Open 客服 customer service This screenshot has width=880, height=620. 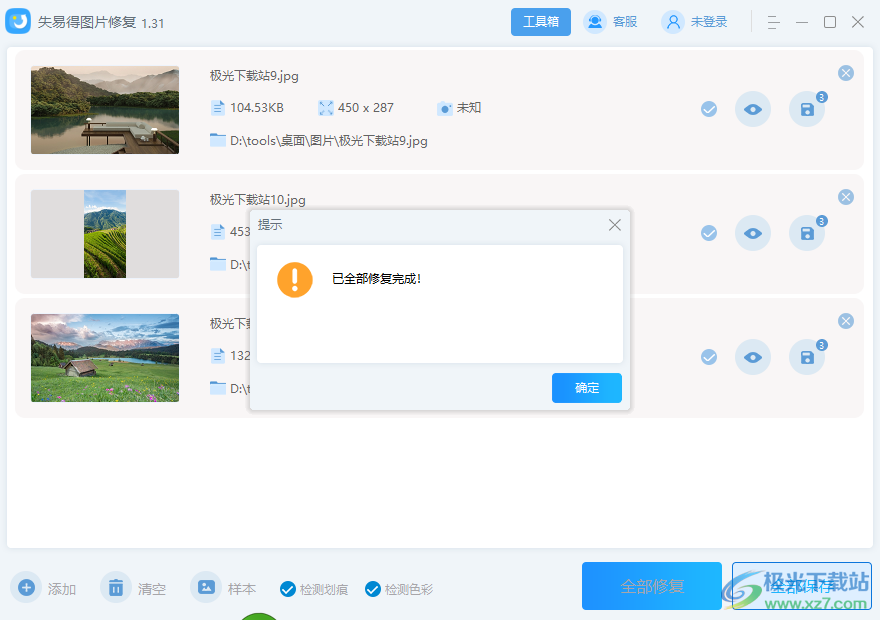(610, 22)
